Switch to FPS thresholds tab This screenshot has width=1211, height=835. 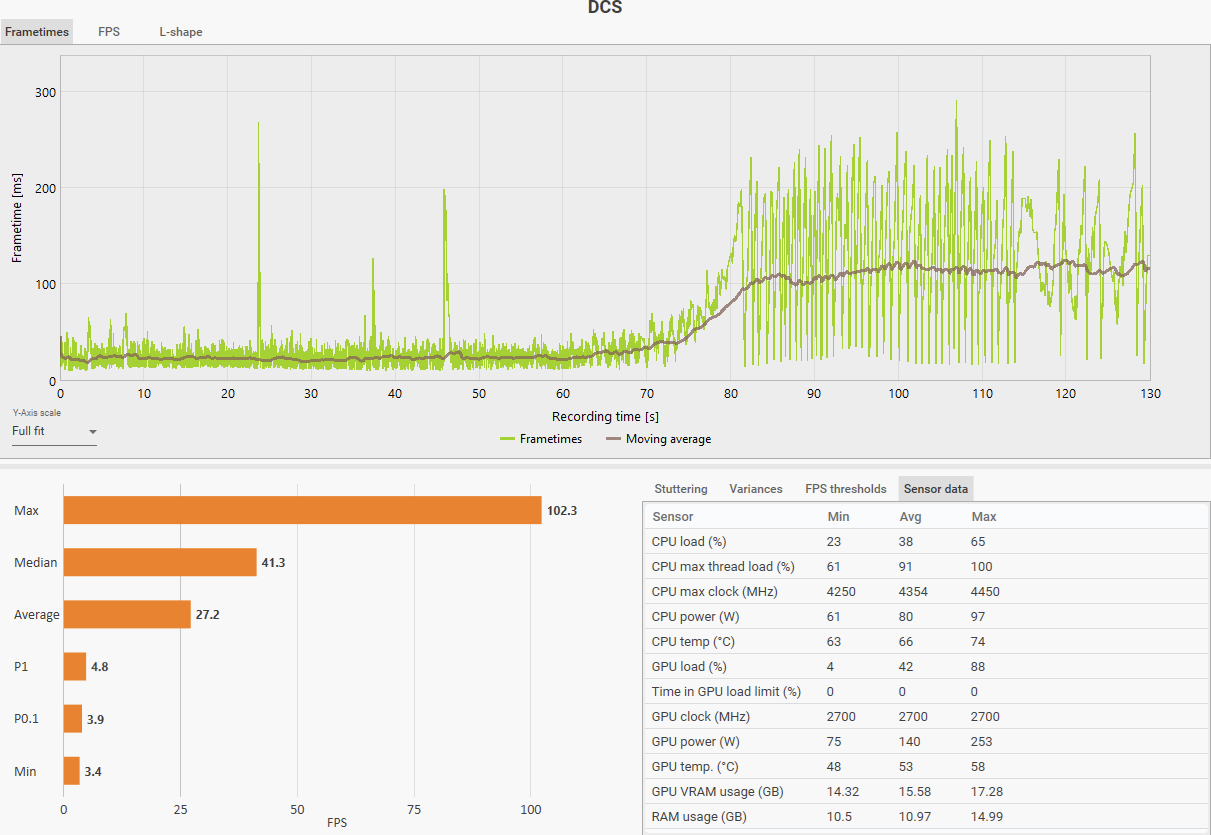pos(846,489)
